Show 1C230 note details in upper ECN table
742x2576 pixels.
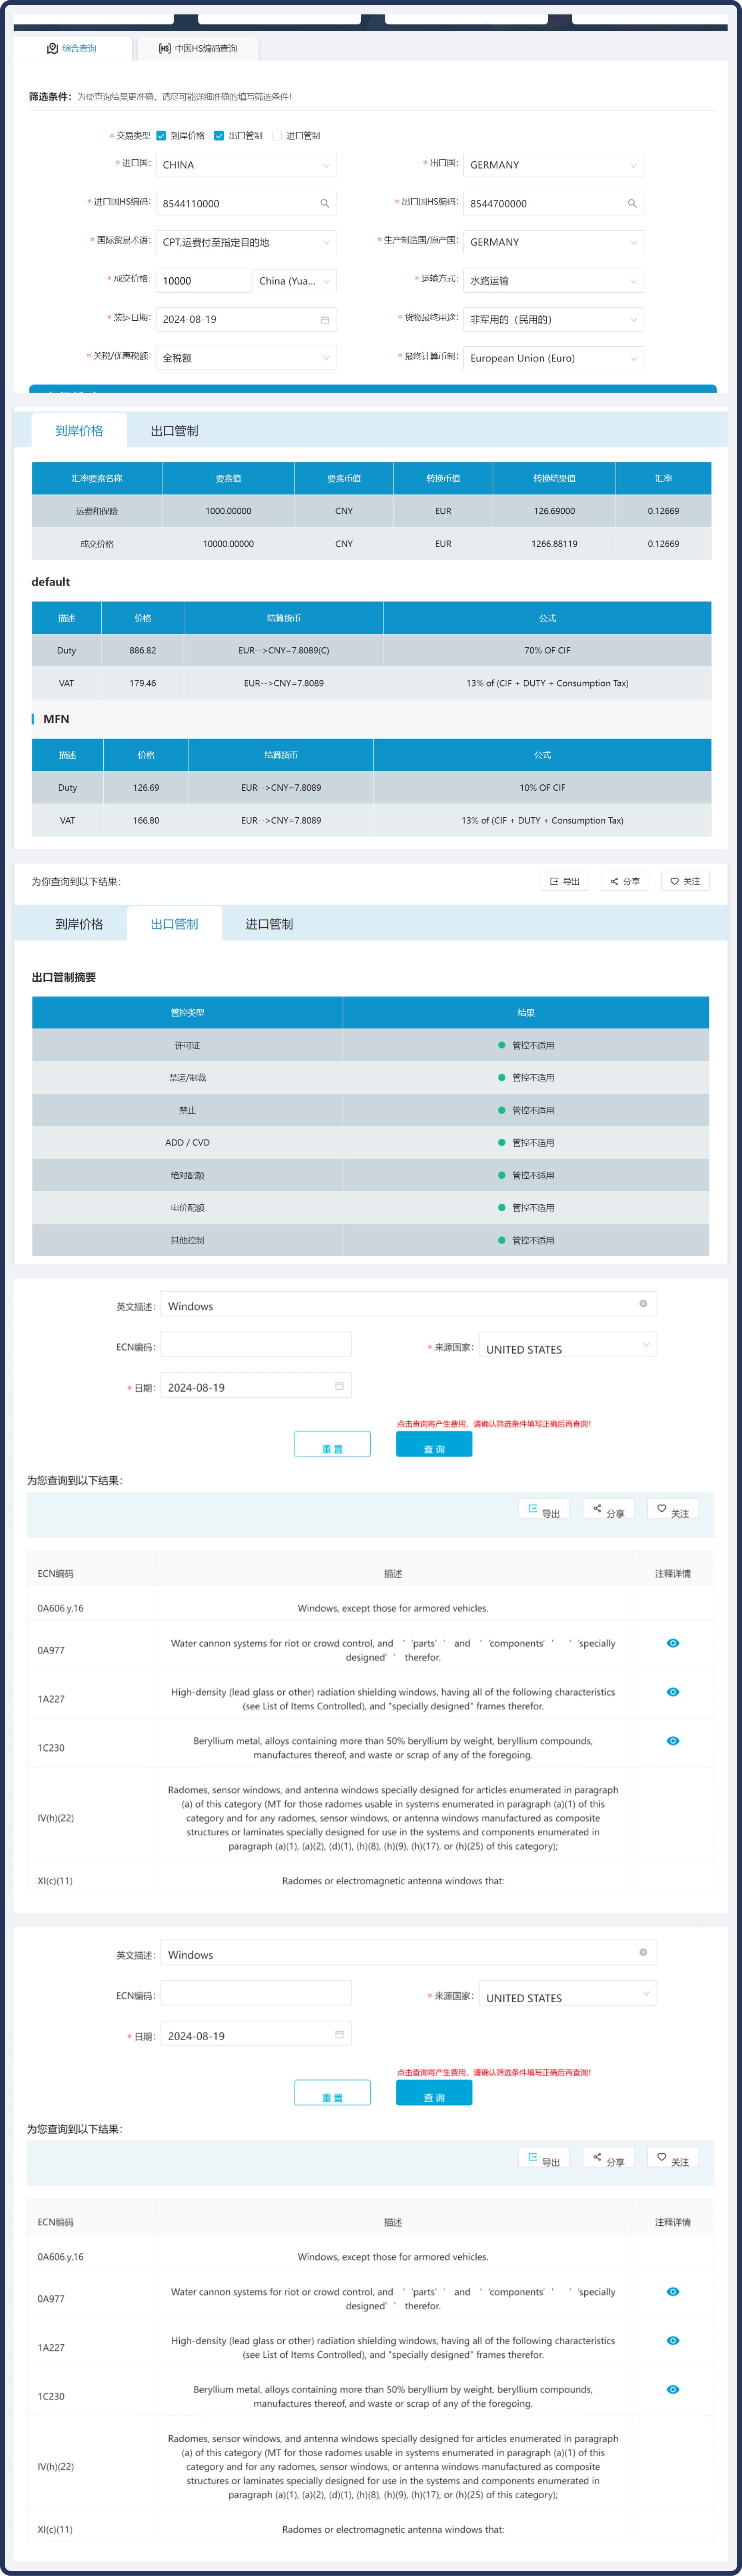pos(673,1741)
